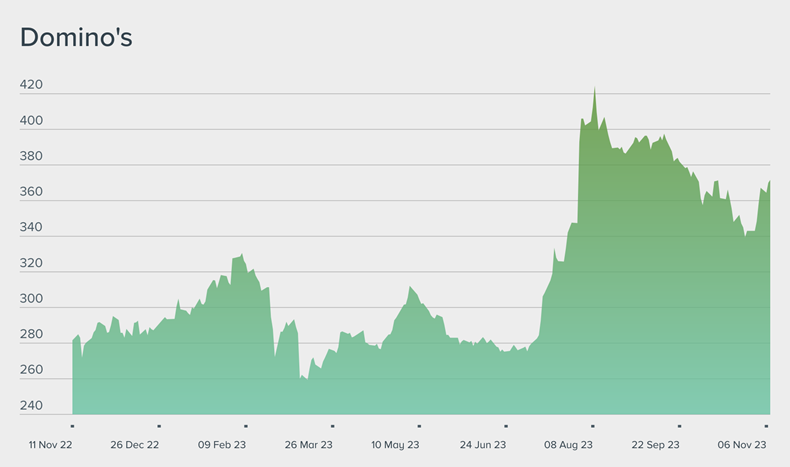Select the 320 price axis label
This screenshot has width=790, height=467.
pos(31,264)
